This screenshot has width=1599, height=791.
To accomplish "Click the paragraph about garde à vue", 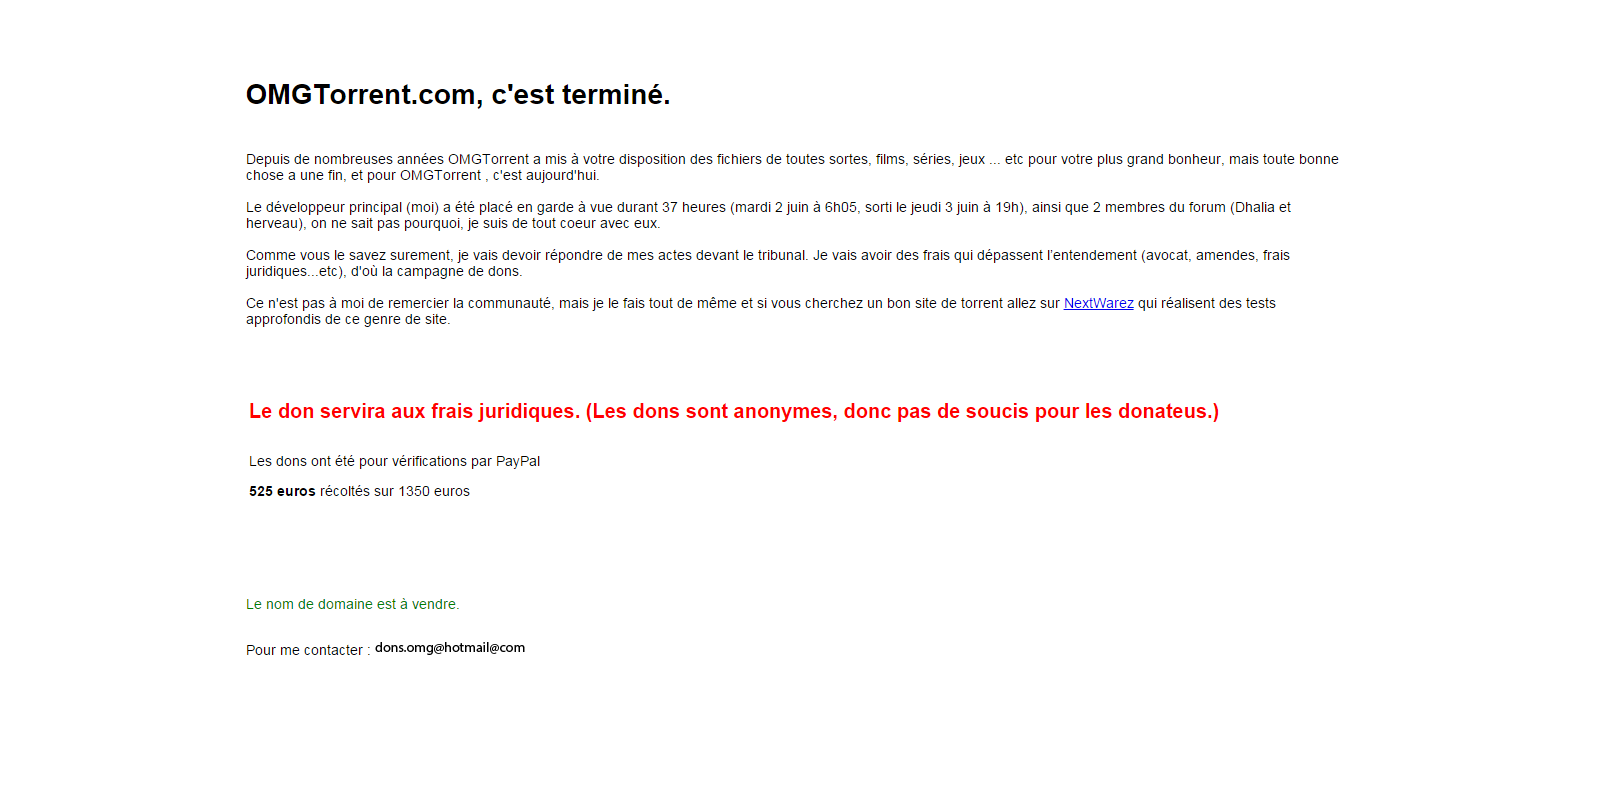I will tap(768, 215).
